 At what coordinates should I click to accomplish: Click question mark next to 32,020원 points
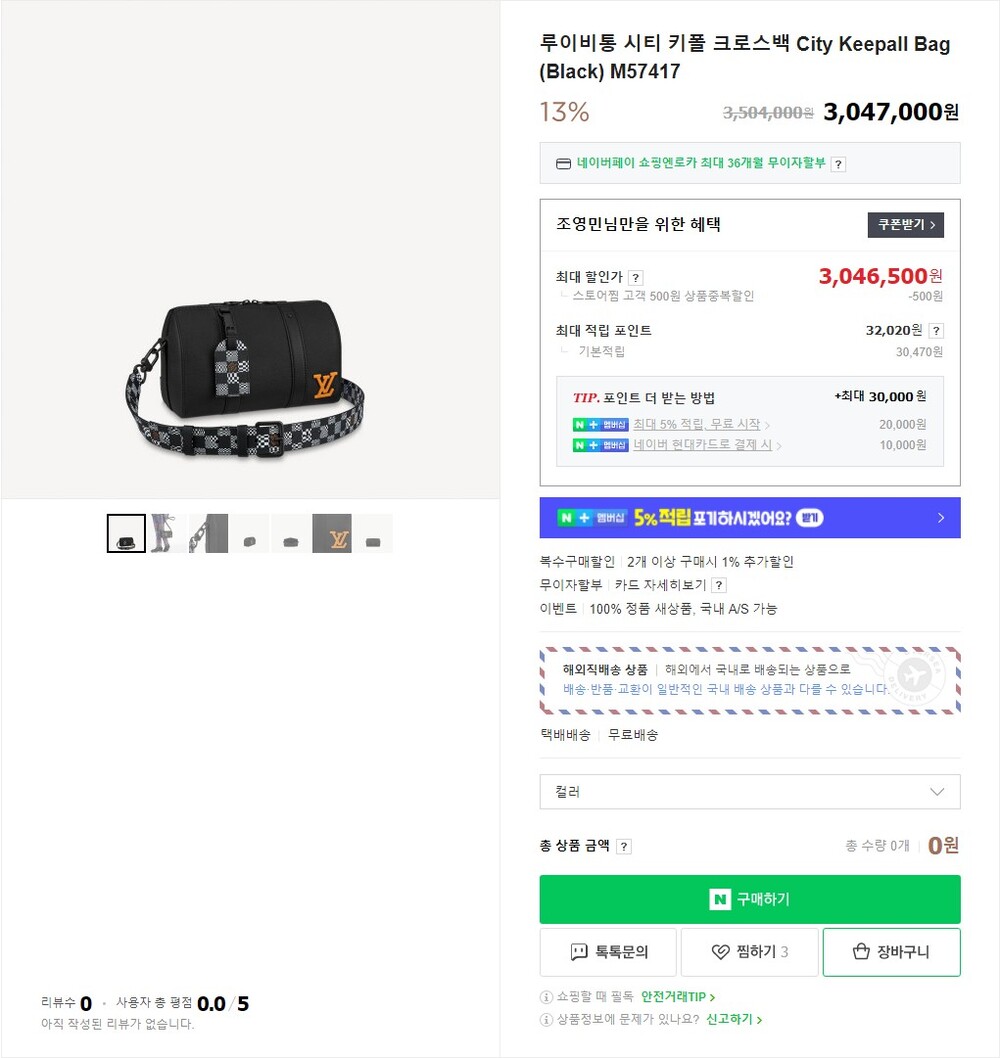[x=936, y=331]
